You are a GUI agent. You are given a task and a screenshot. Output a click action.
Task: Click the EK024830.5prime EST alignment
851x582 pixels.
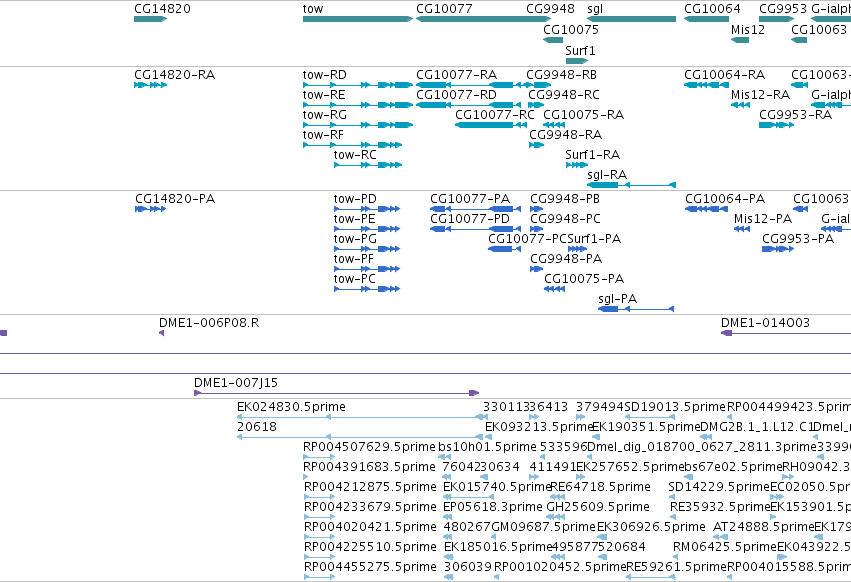[x=362, y=417]
